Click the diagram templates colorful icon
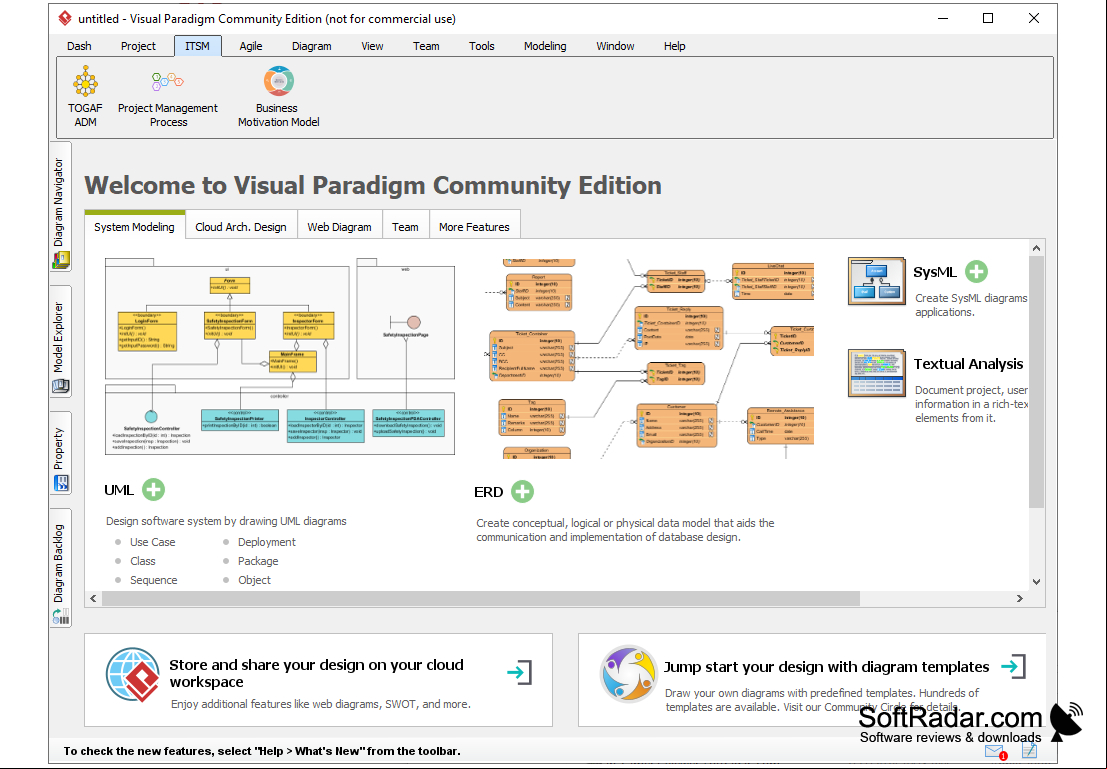This screenshot has height=769, width=1107. pyautogui.click(x=627, y=674)
